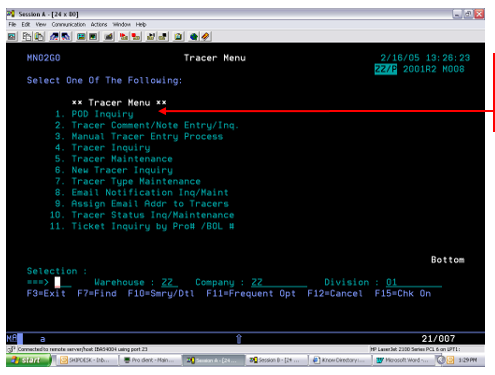
Task: Click the HP LaserJet printer status text
Action: point(415,349)
